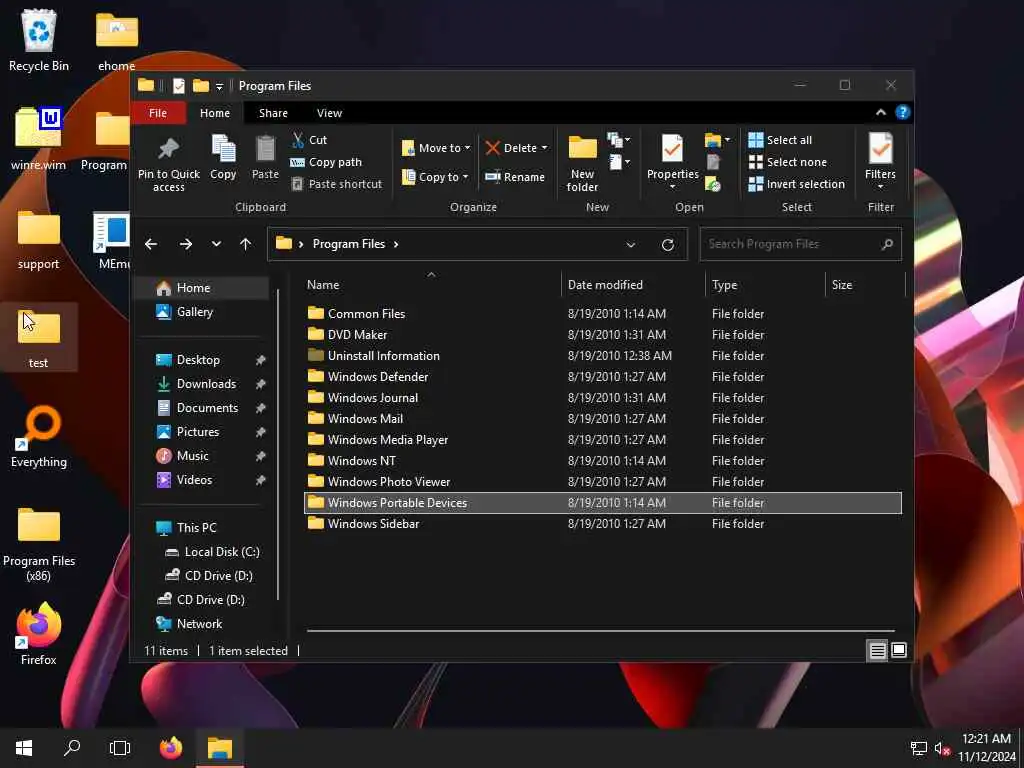Click taskbar search magnifier

tap(72, 748)
